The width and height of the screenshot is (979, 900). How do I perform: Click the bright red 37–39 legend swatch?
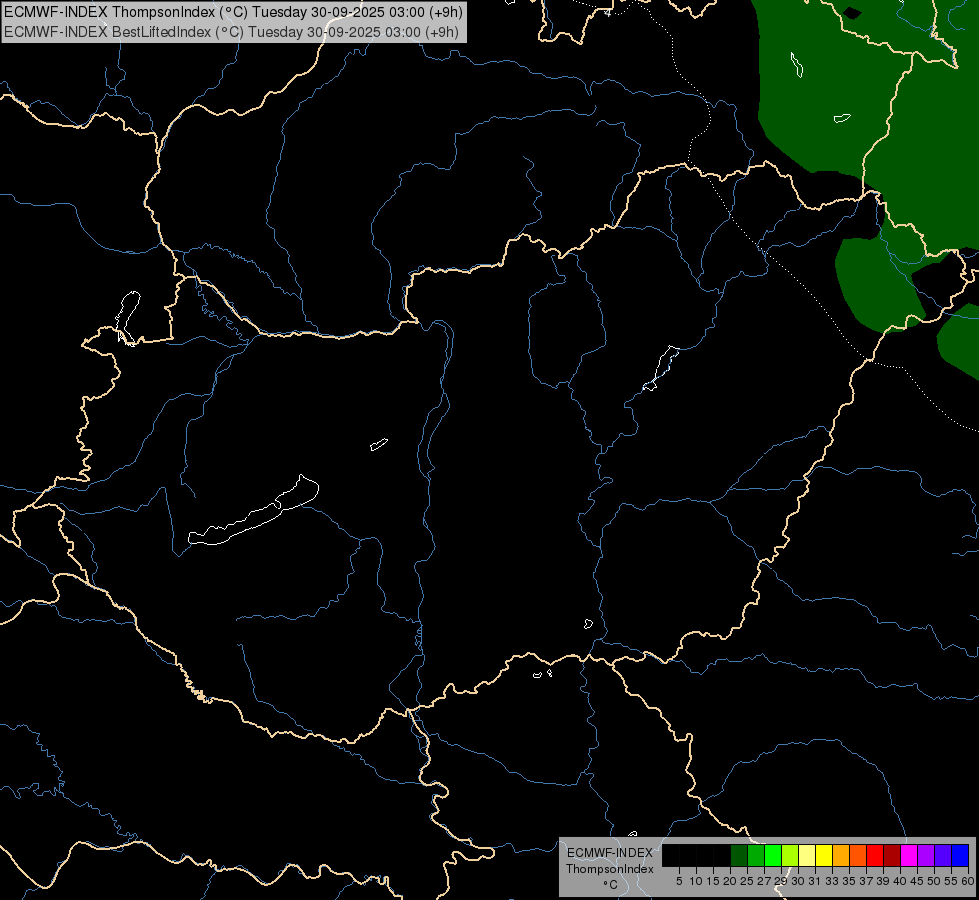pos(875,855)
